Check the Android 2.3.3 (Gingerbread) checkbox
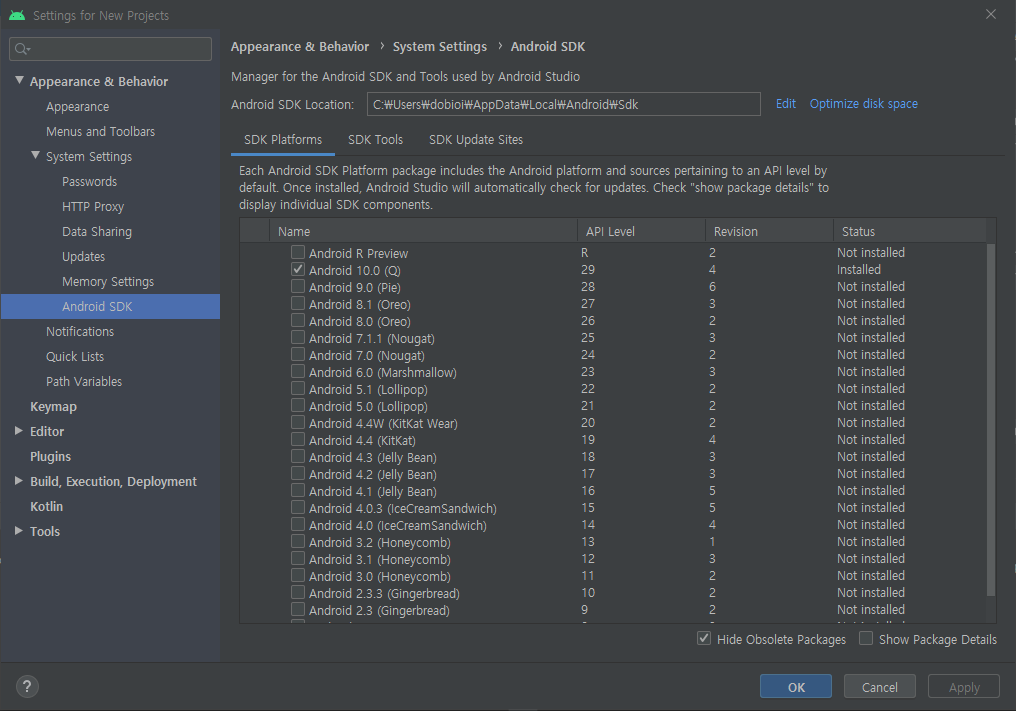This screenshot has height=711, width=1016. (x=298, y=592)
